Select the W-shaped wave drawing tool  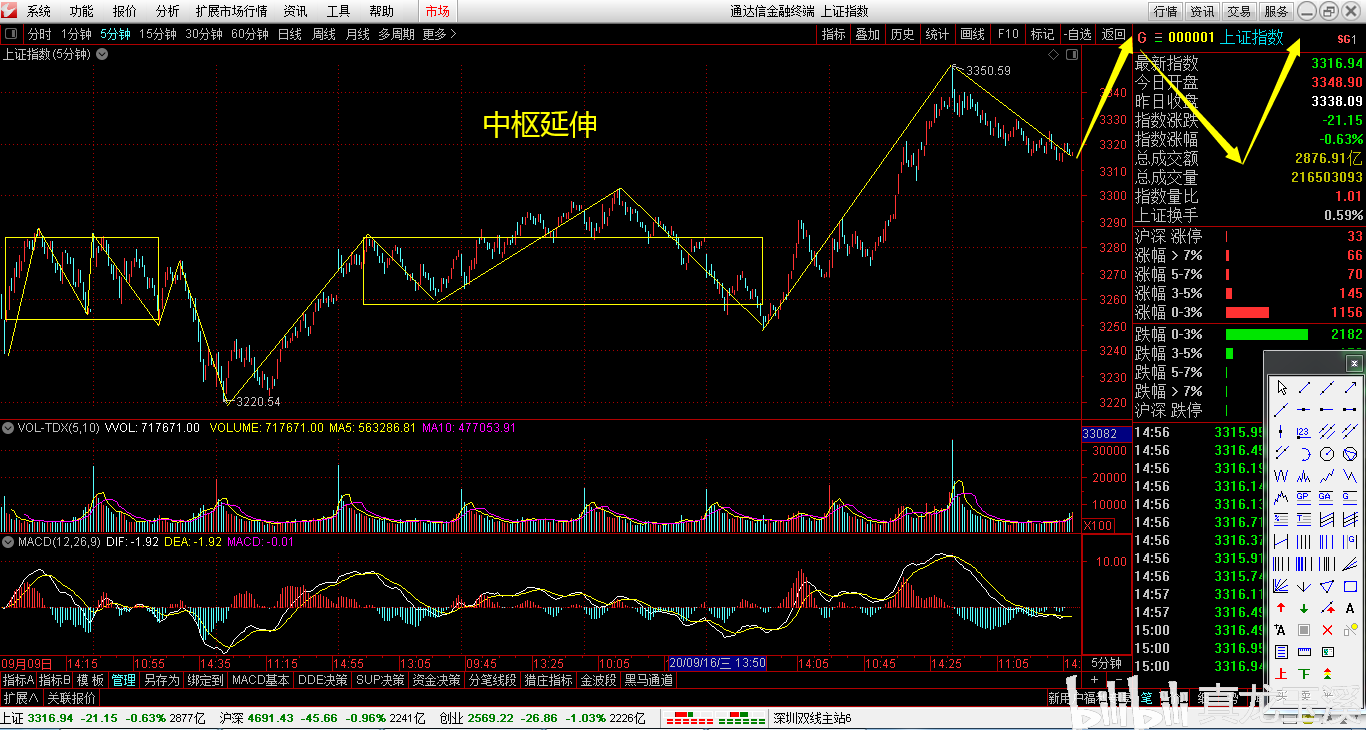pyautogui.click(x=1281, y=475)
